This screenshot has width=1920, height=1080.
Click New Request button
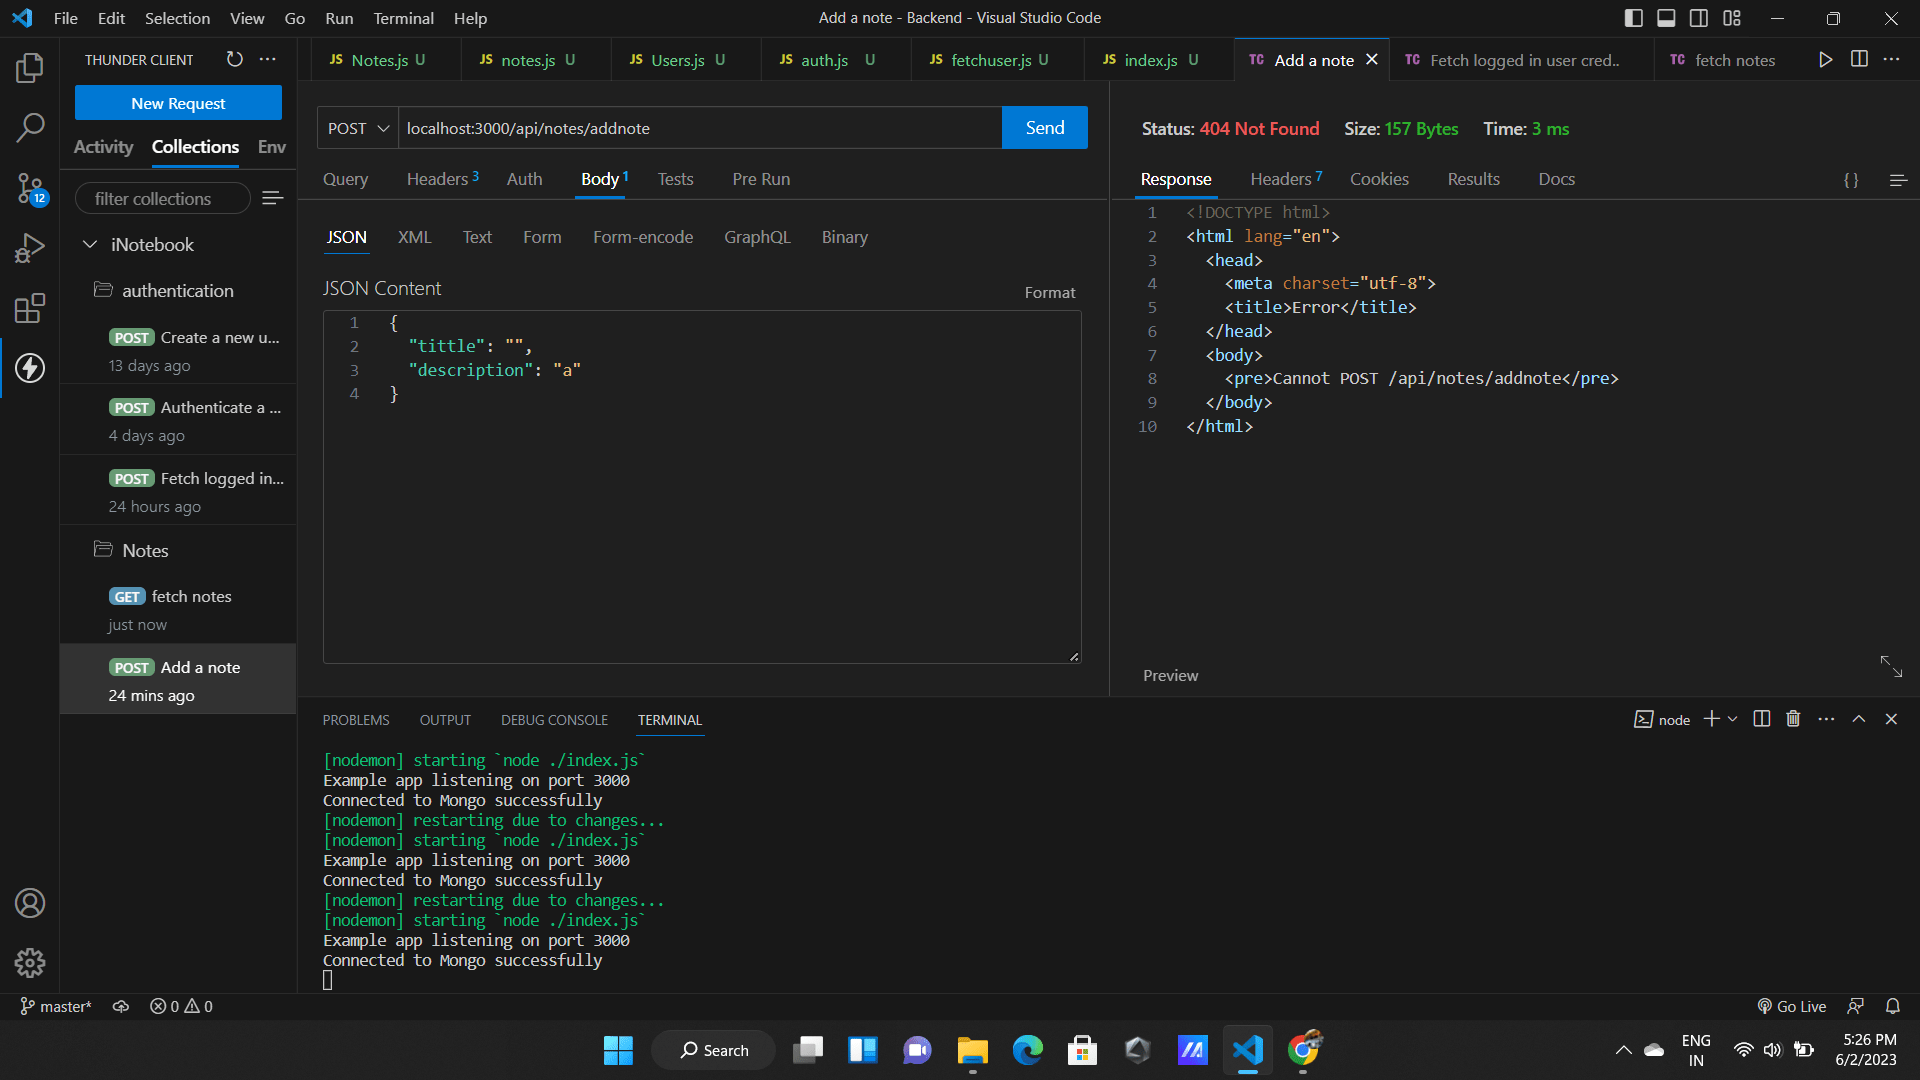tap(178, 103)
